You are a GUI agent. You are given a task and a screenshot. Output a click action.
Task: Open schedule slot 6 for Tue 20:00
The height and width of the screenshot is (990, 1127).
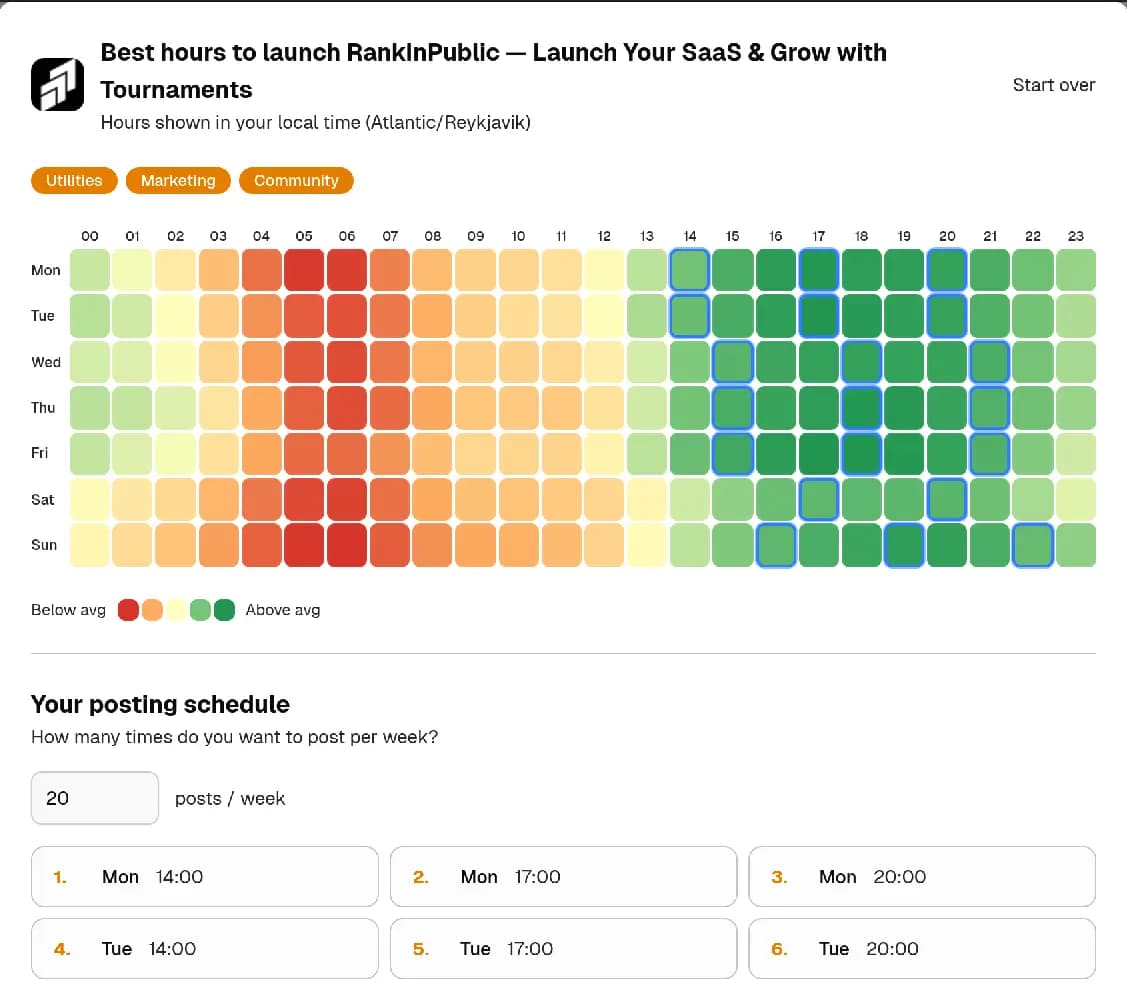coord(921,948)
